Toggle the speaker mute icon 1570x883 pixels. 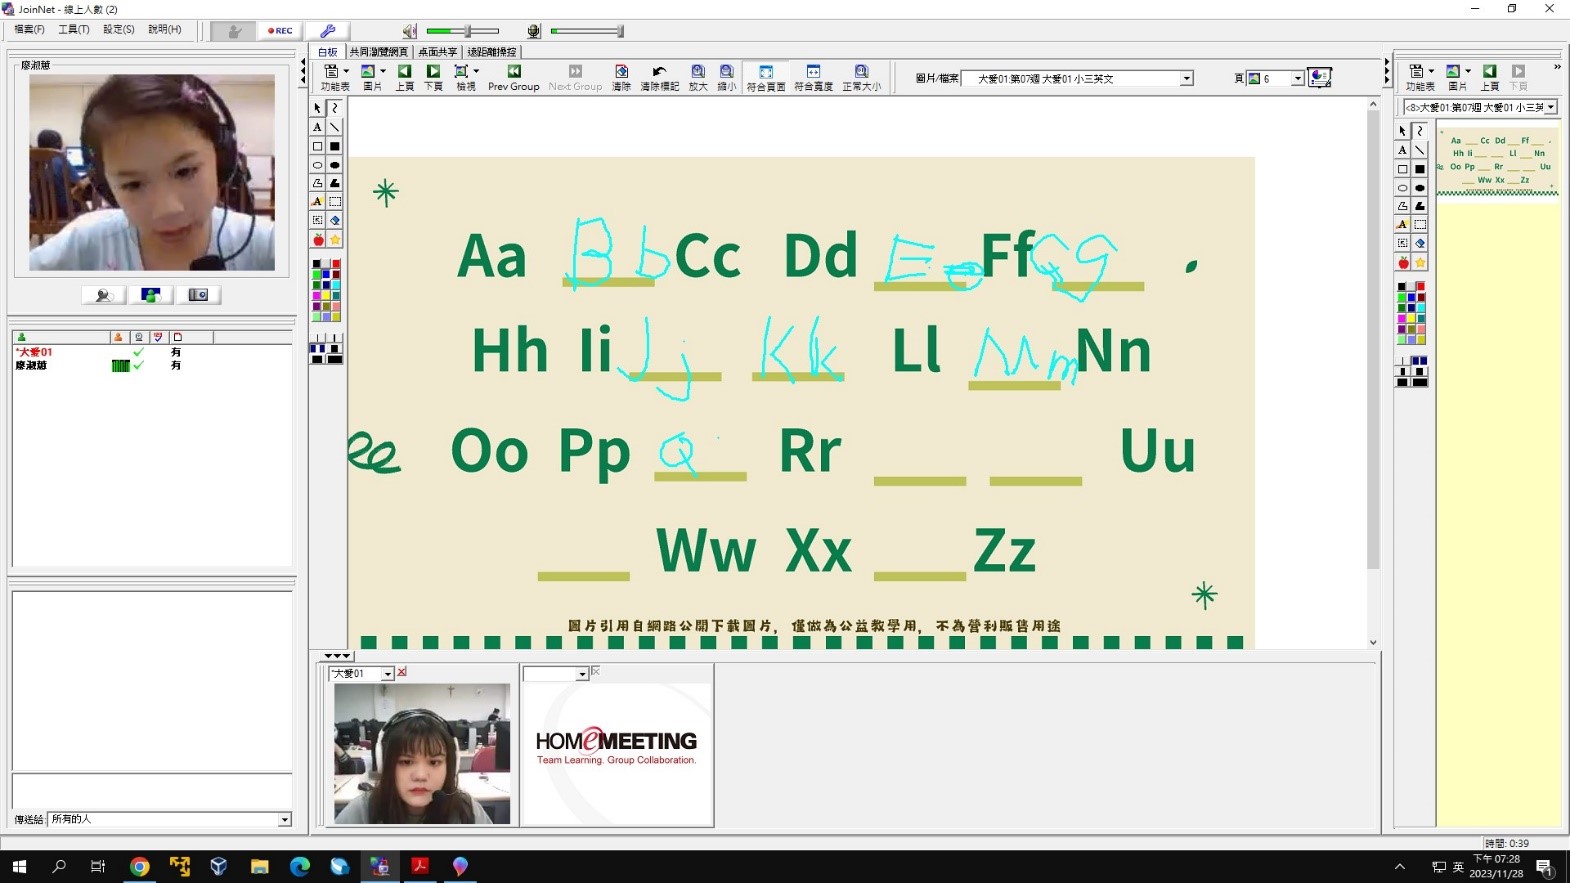[409, 31]
